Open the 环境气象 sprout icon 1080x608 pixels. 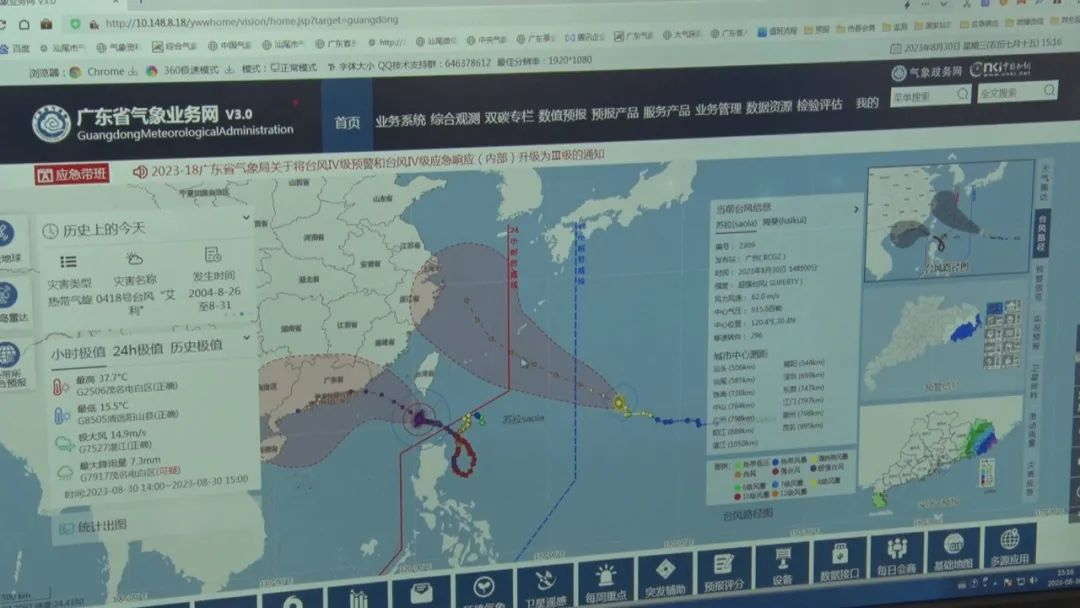(484, 587)
